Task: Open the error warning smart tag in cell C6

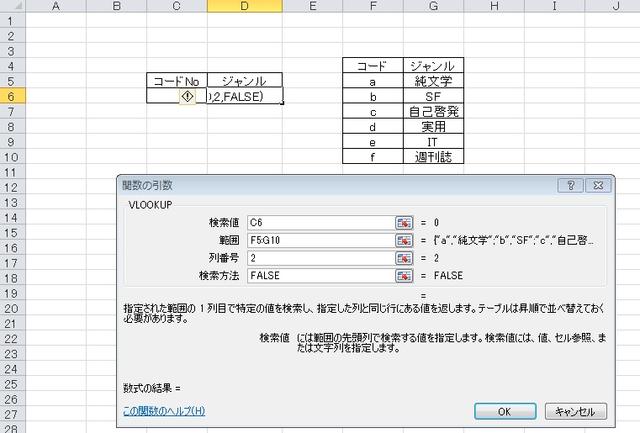Action: click(x=187, y=97)
